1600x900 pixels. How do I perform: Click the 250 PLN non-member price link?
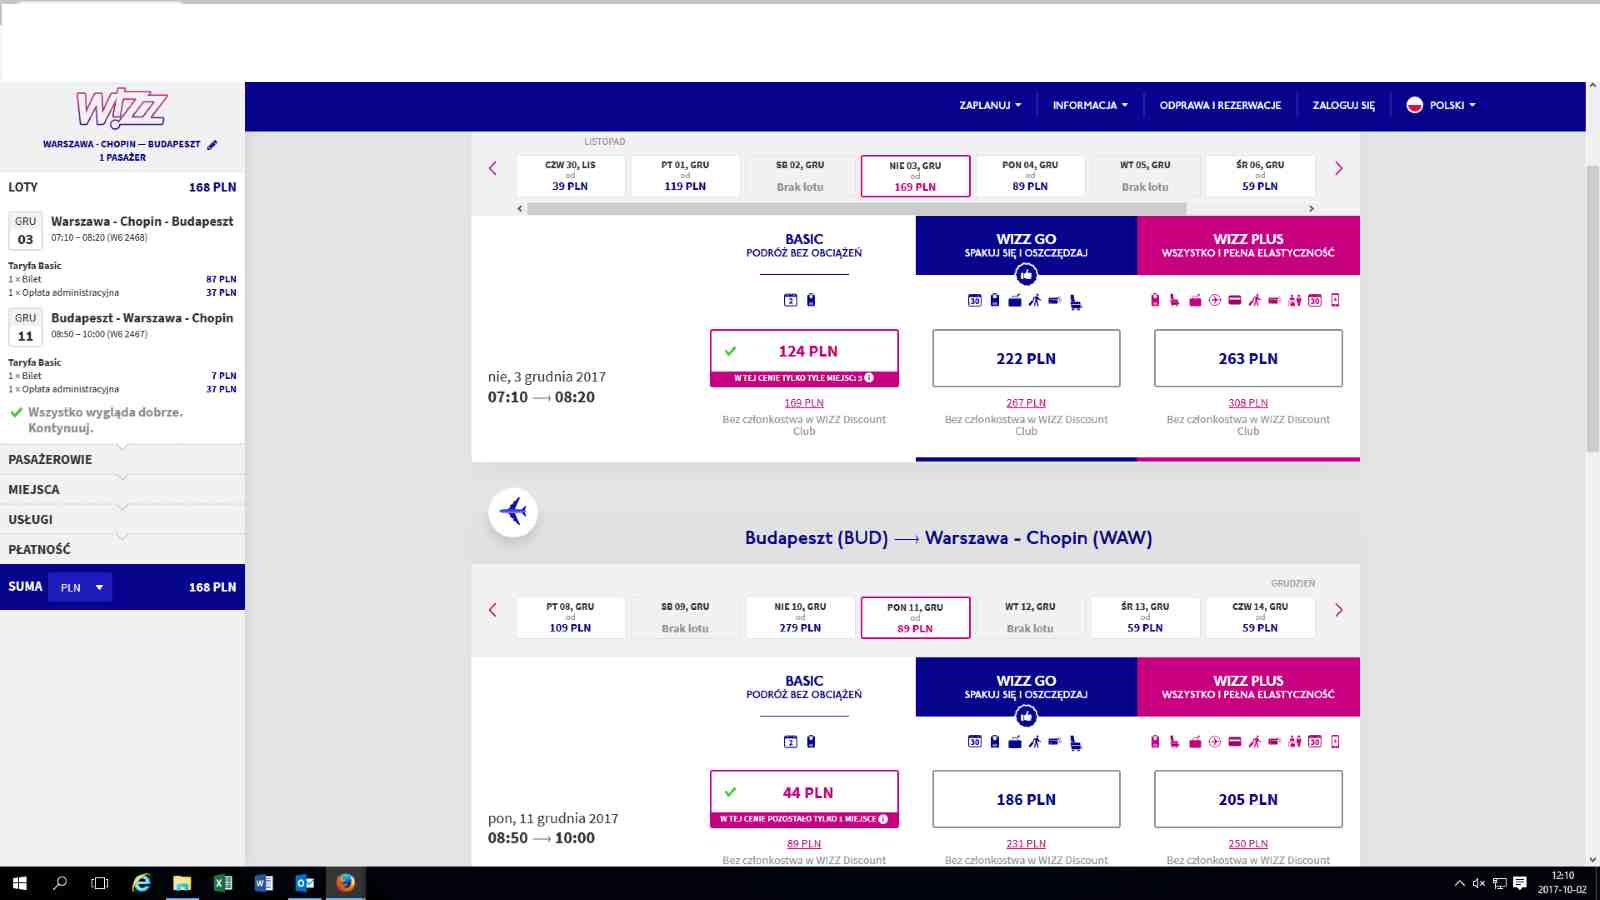[x=1248, y=844]
